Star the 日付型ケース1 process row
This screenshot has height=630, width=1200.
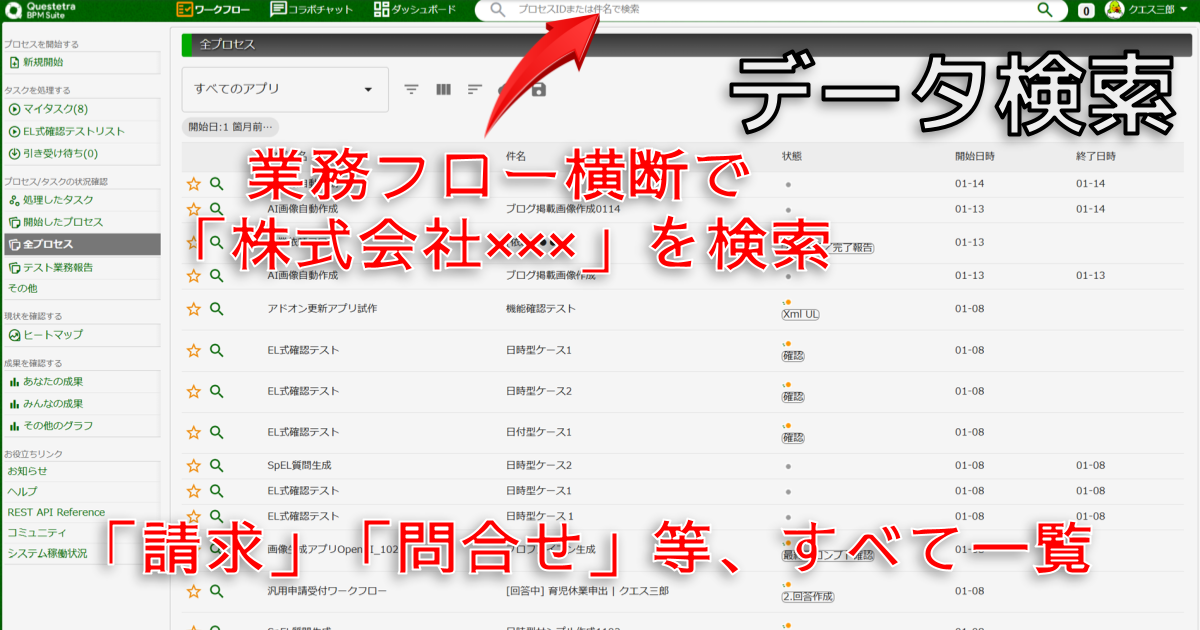click(194, 433)
